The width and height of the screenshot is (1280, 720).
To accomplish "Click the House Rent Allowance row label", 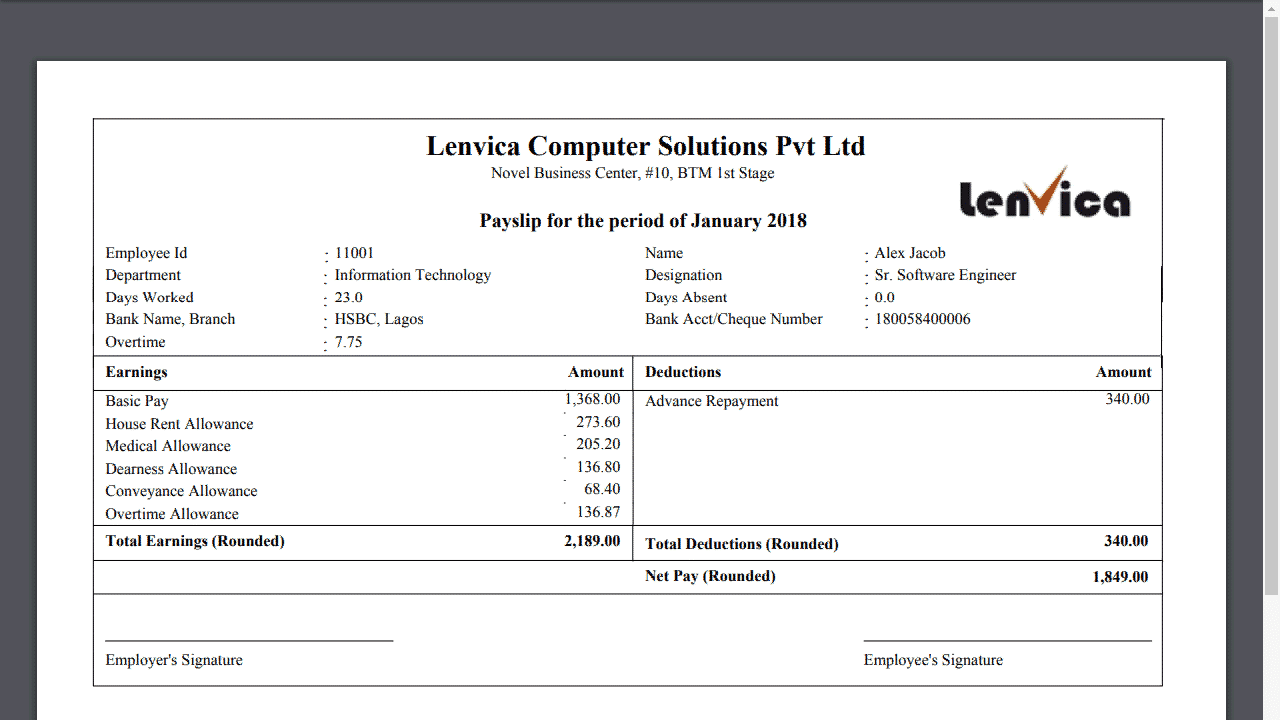I will click(x=179, y=424).
